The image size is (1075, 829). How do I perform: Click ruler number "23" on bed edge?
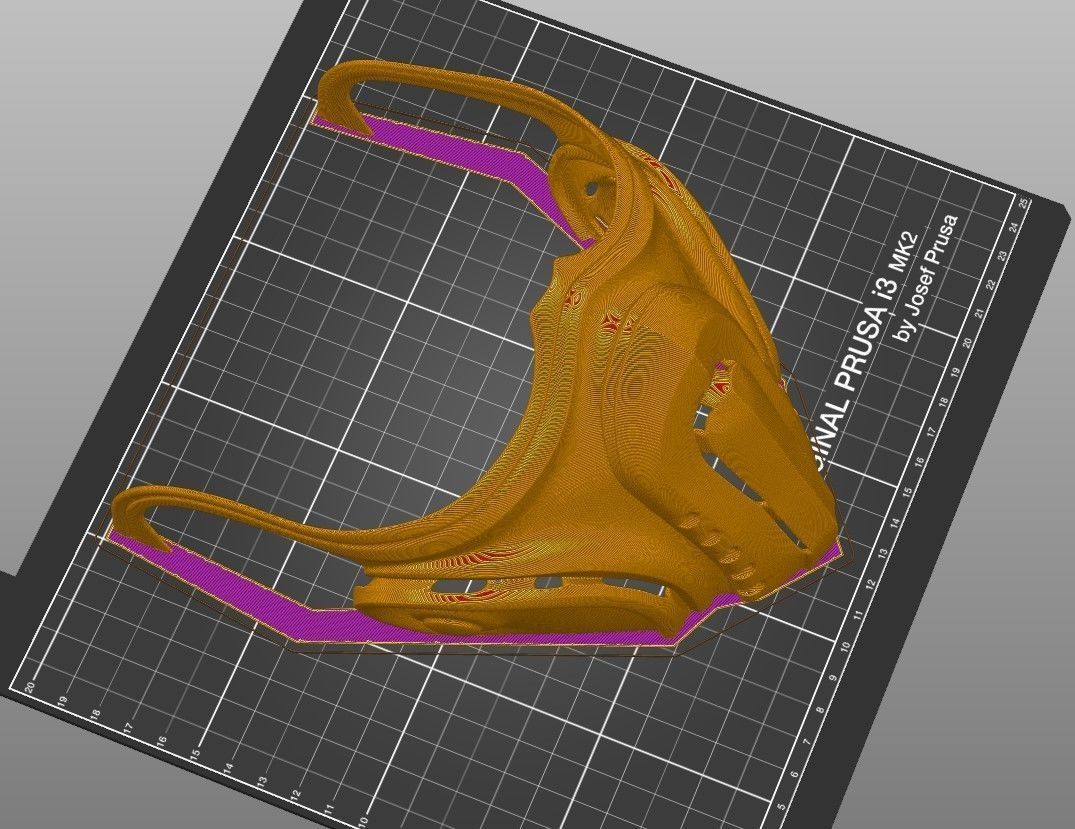pyautogui.click(x=1003, y=256)
